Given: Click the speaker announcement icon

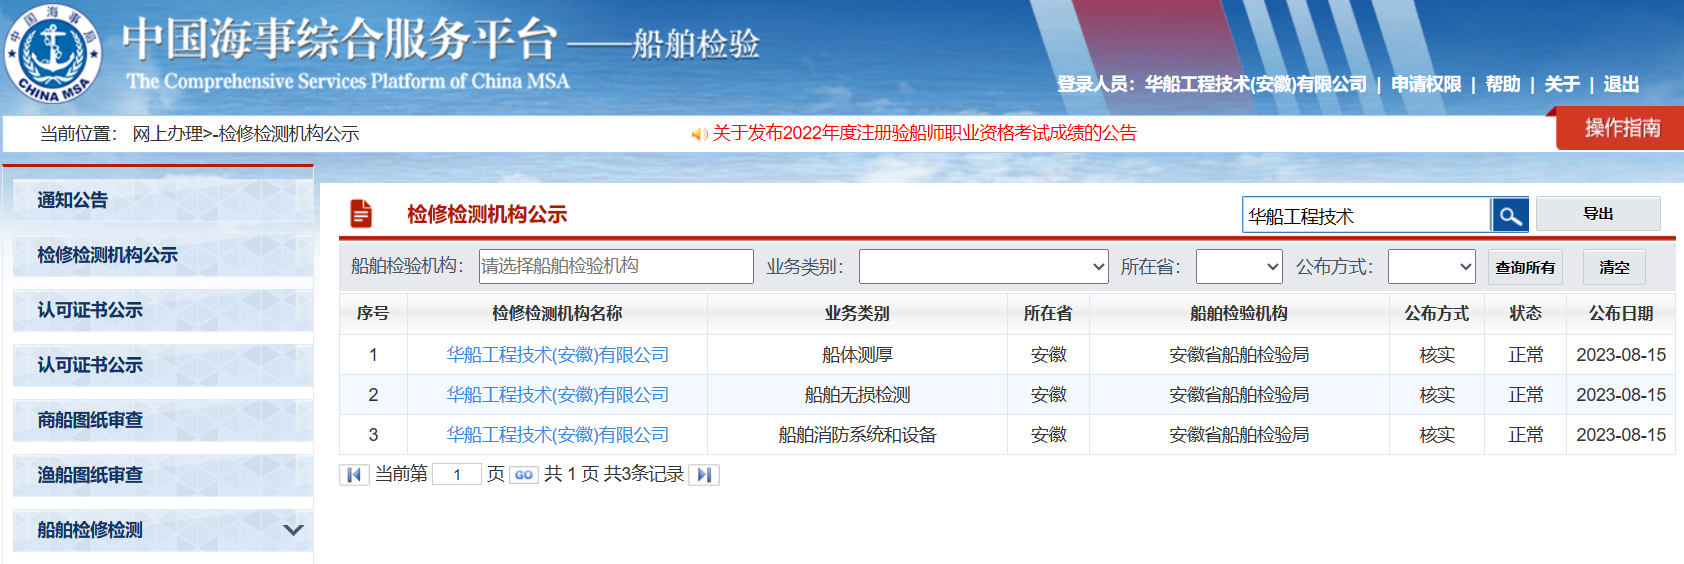Looking at the screenshot, I should 700,134.
